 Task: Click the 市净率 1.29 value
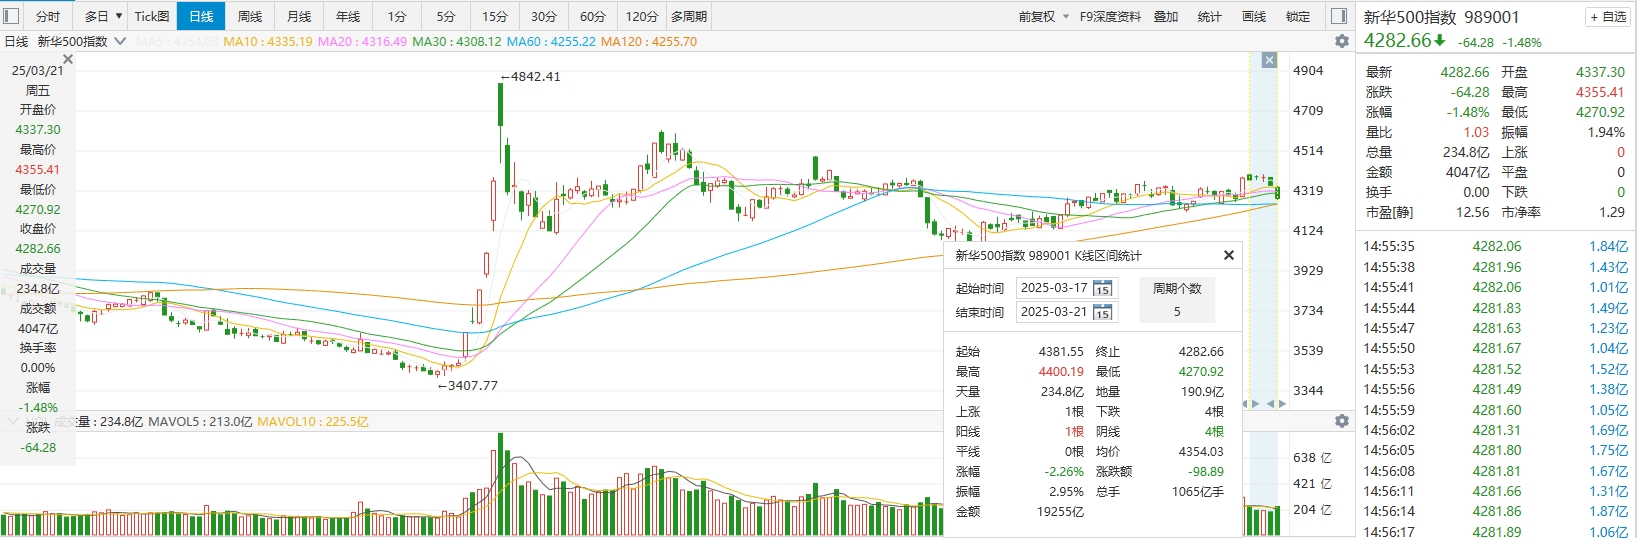pos(1611,212)
